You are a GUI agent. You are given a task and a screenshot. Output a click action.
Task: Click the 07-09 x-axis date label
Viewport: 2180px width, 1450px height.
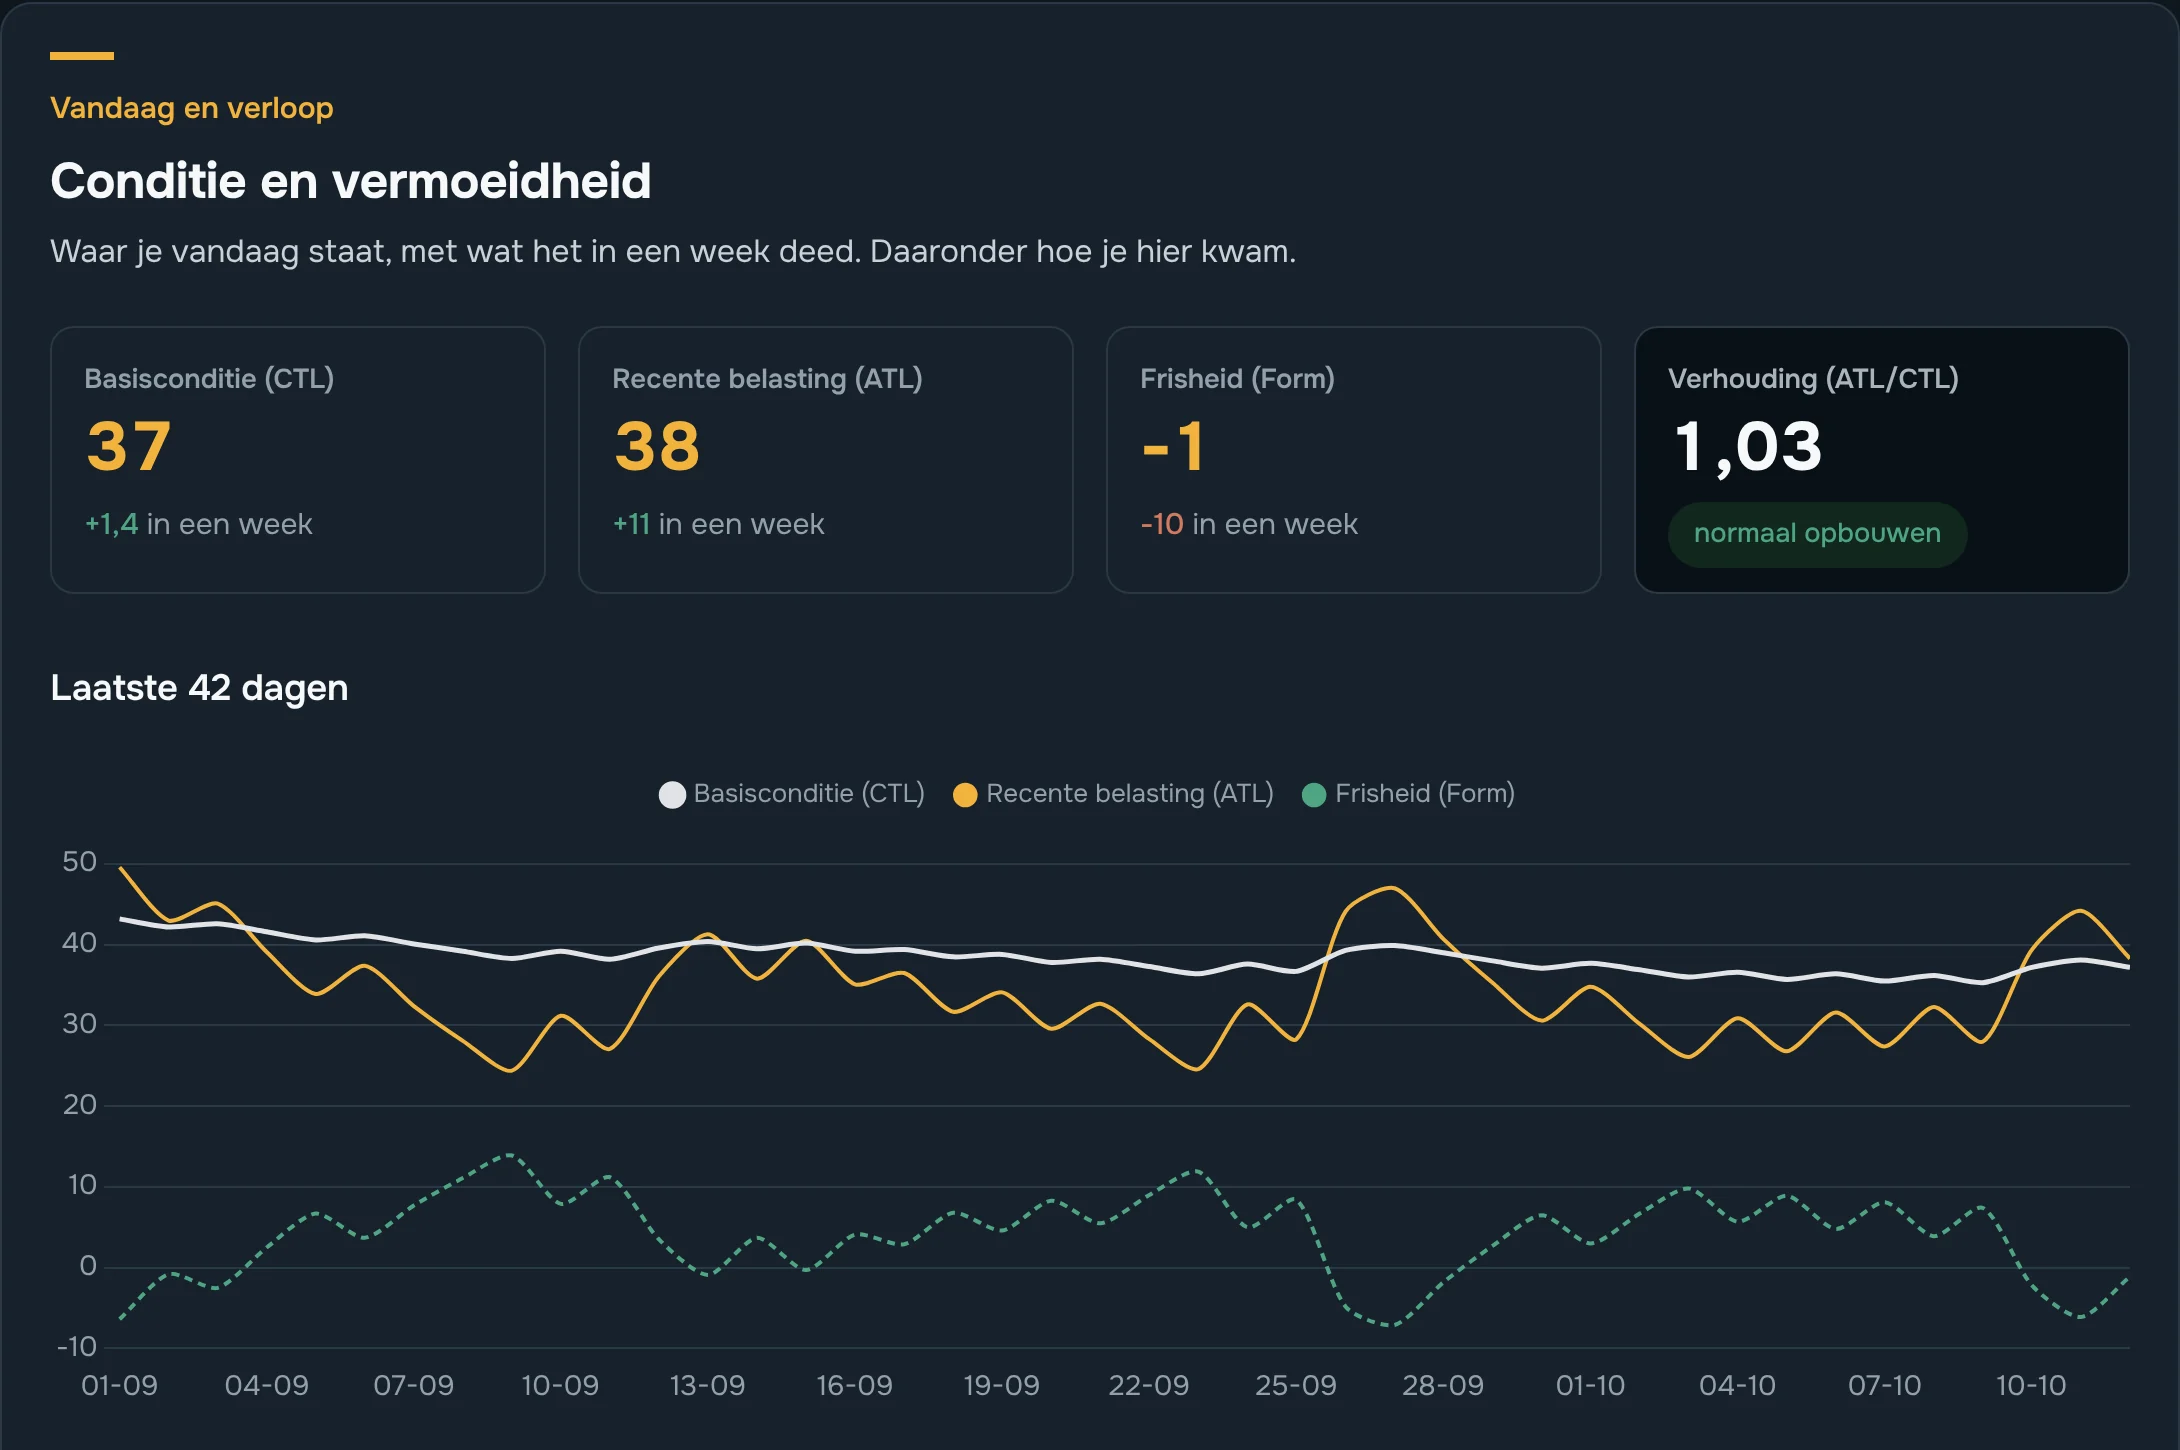tap(414, 1386)
